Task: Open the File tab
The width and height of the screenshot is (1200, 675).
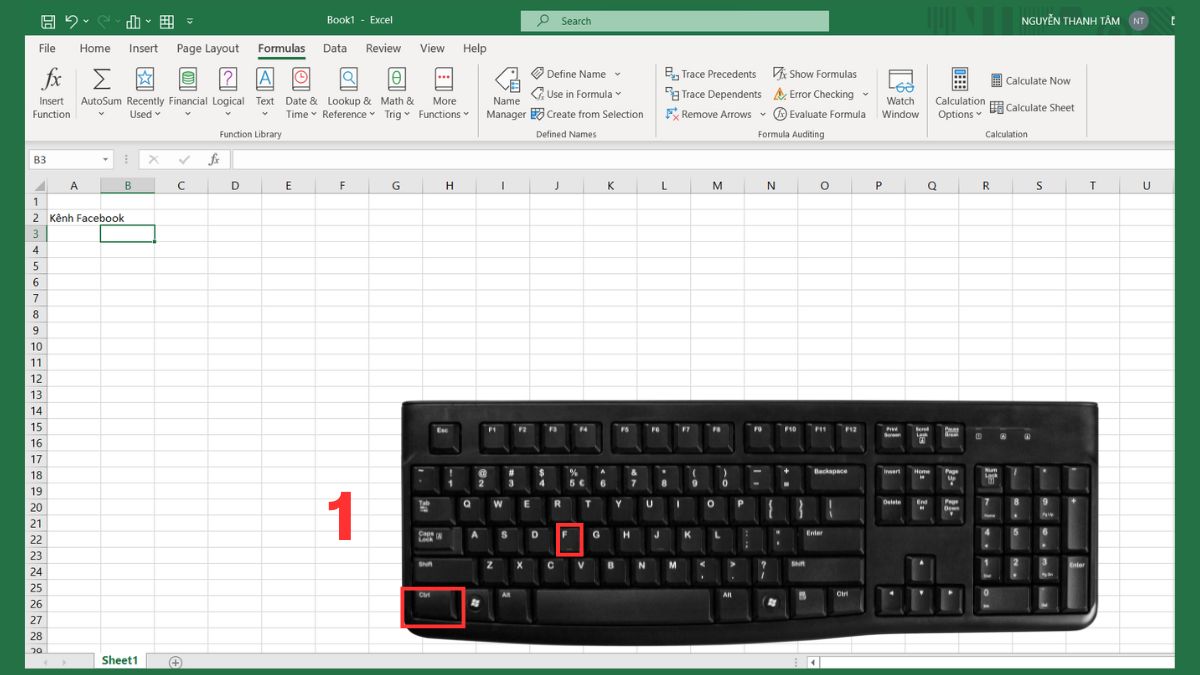Action: 47,48
